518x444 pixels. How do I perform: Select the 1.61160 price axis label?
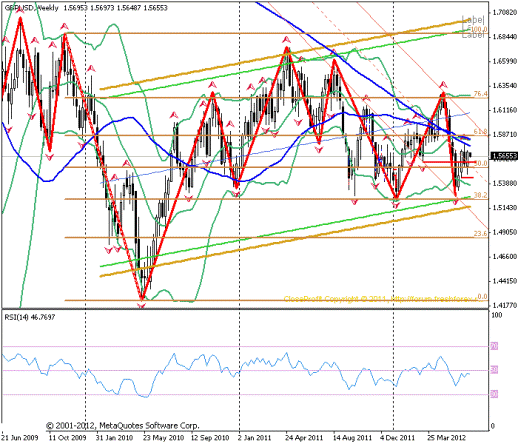[505, 110]
